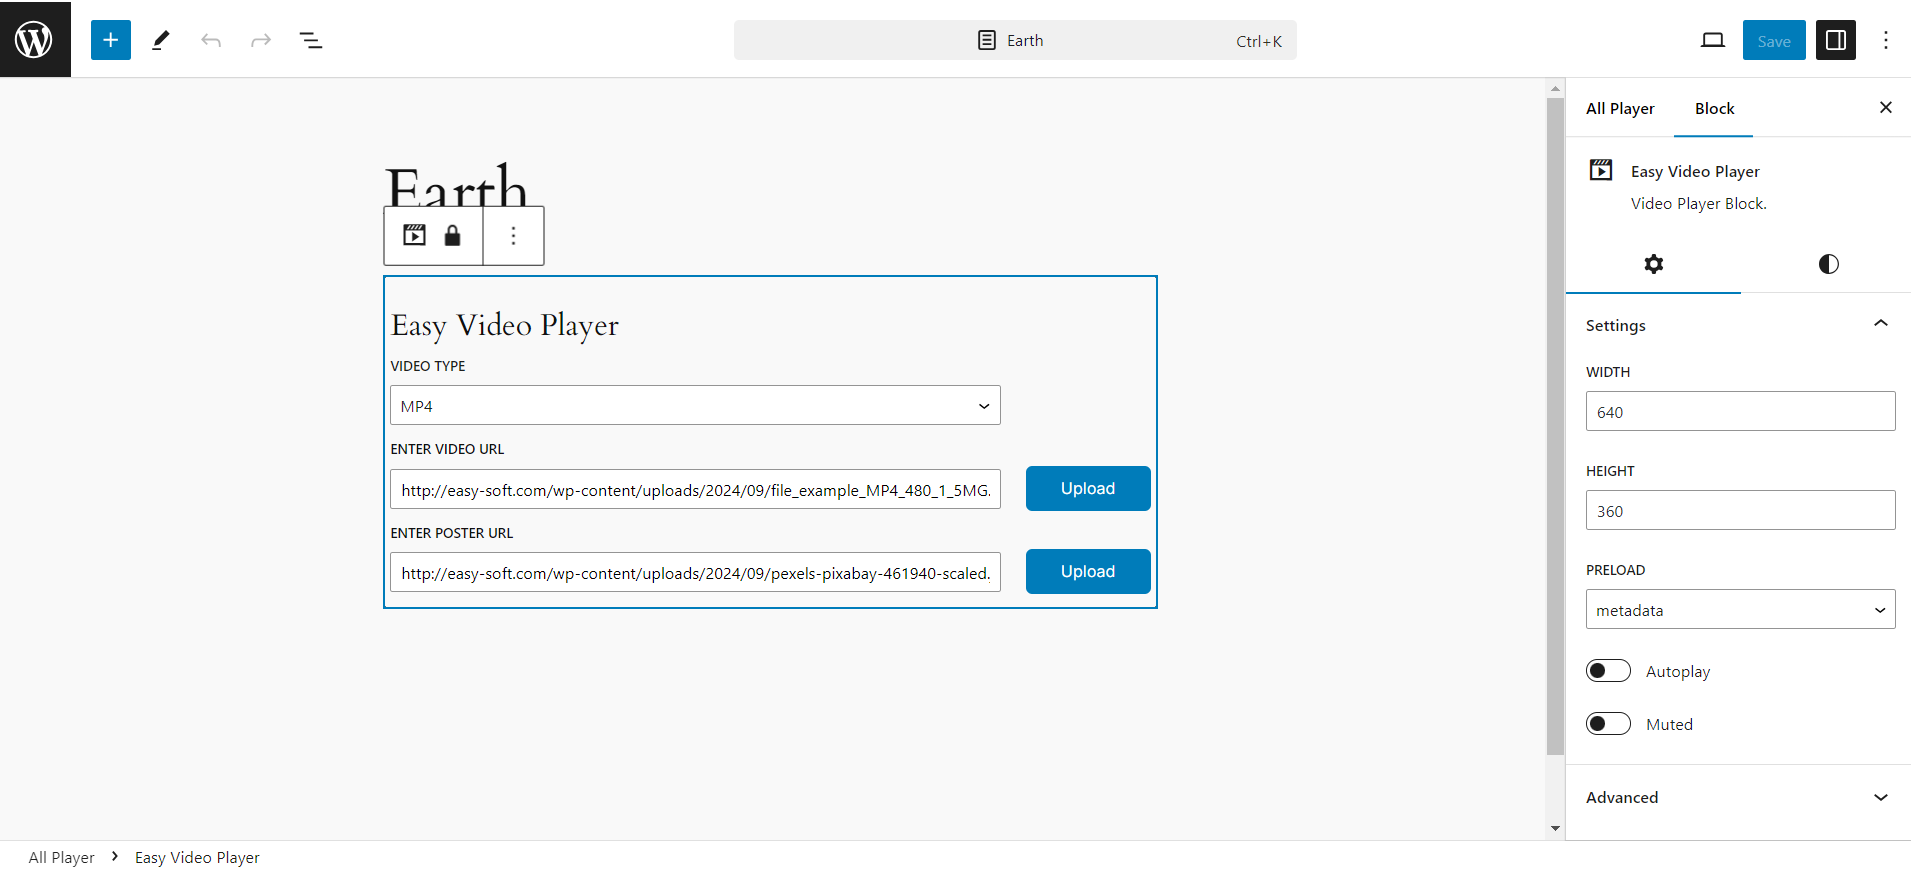This screenshot has width=1911, height=871.
Task: Click the PRELOAD label in the sidebar
Action: [x=1615, y=570]
